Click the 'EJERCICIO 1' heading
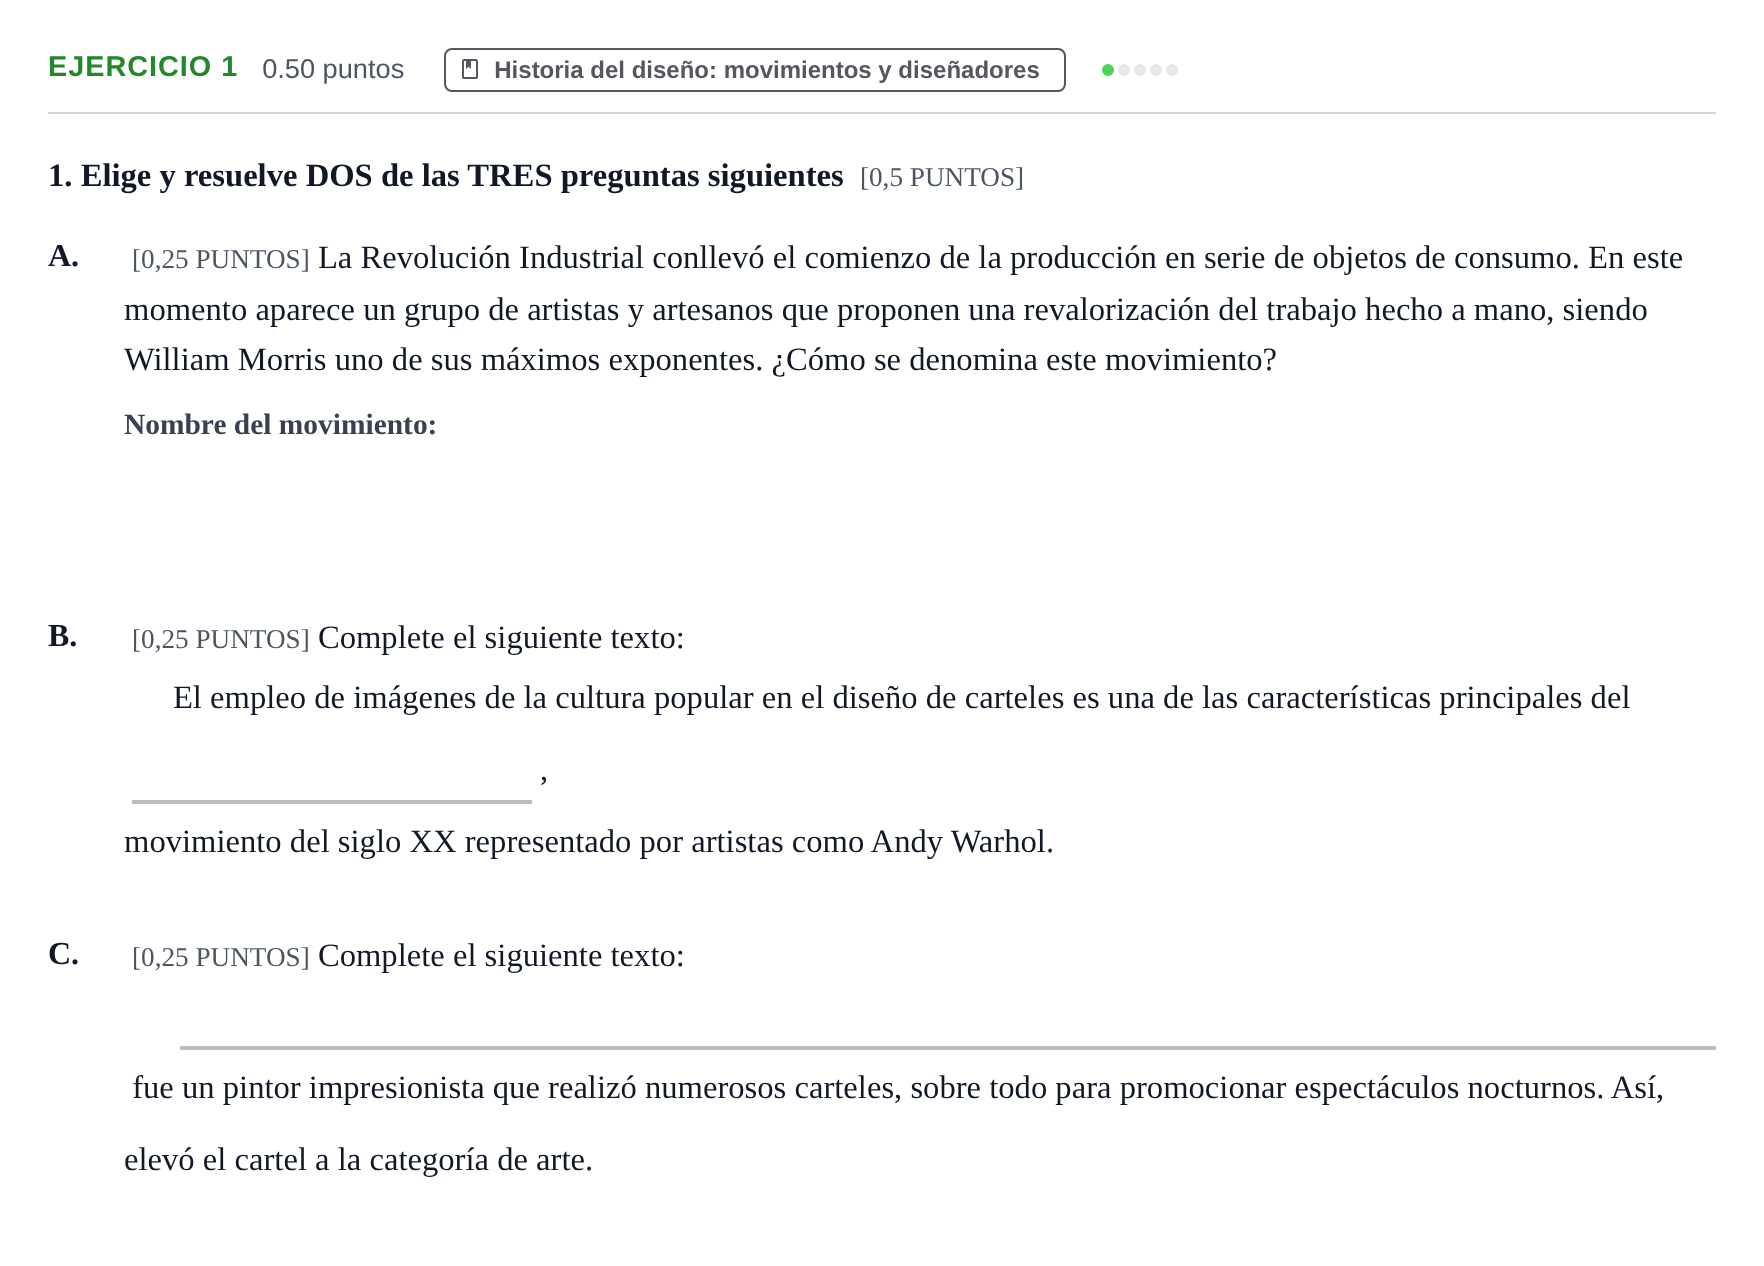 click(143, 67)
